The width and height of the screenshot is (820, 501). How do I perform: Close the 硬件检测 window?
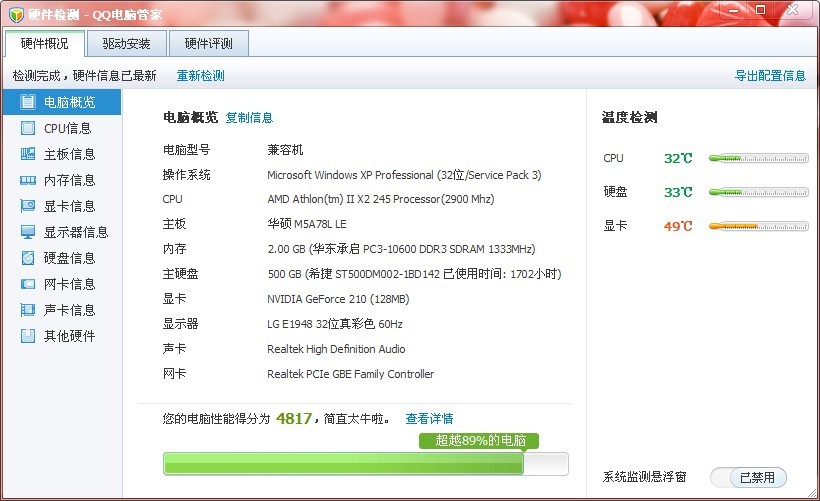point(793,9)
